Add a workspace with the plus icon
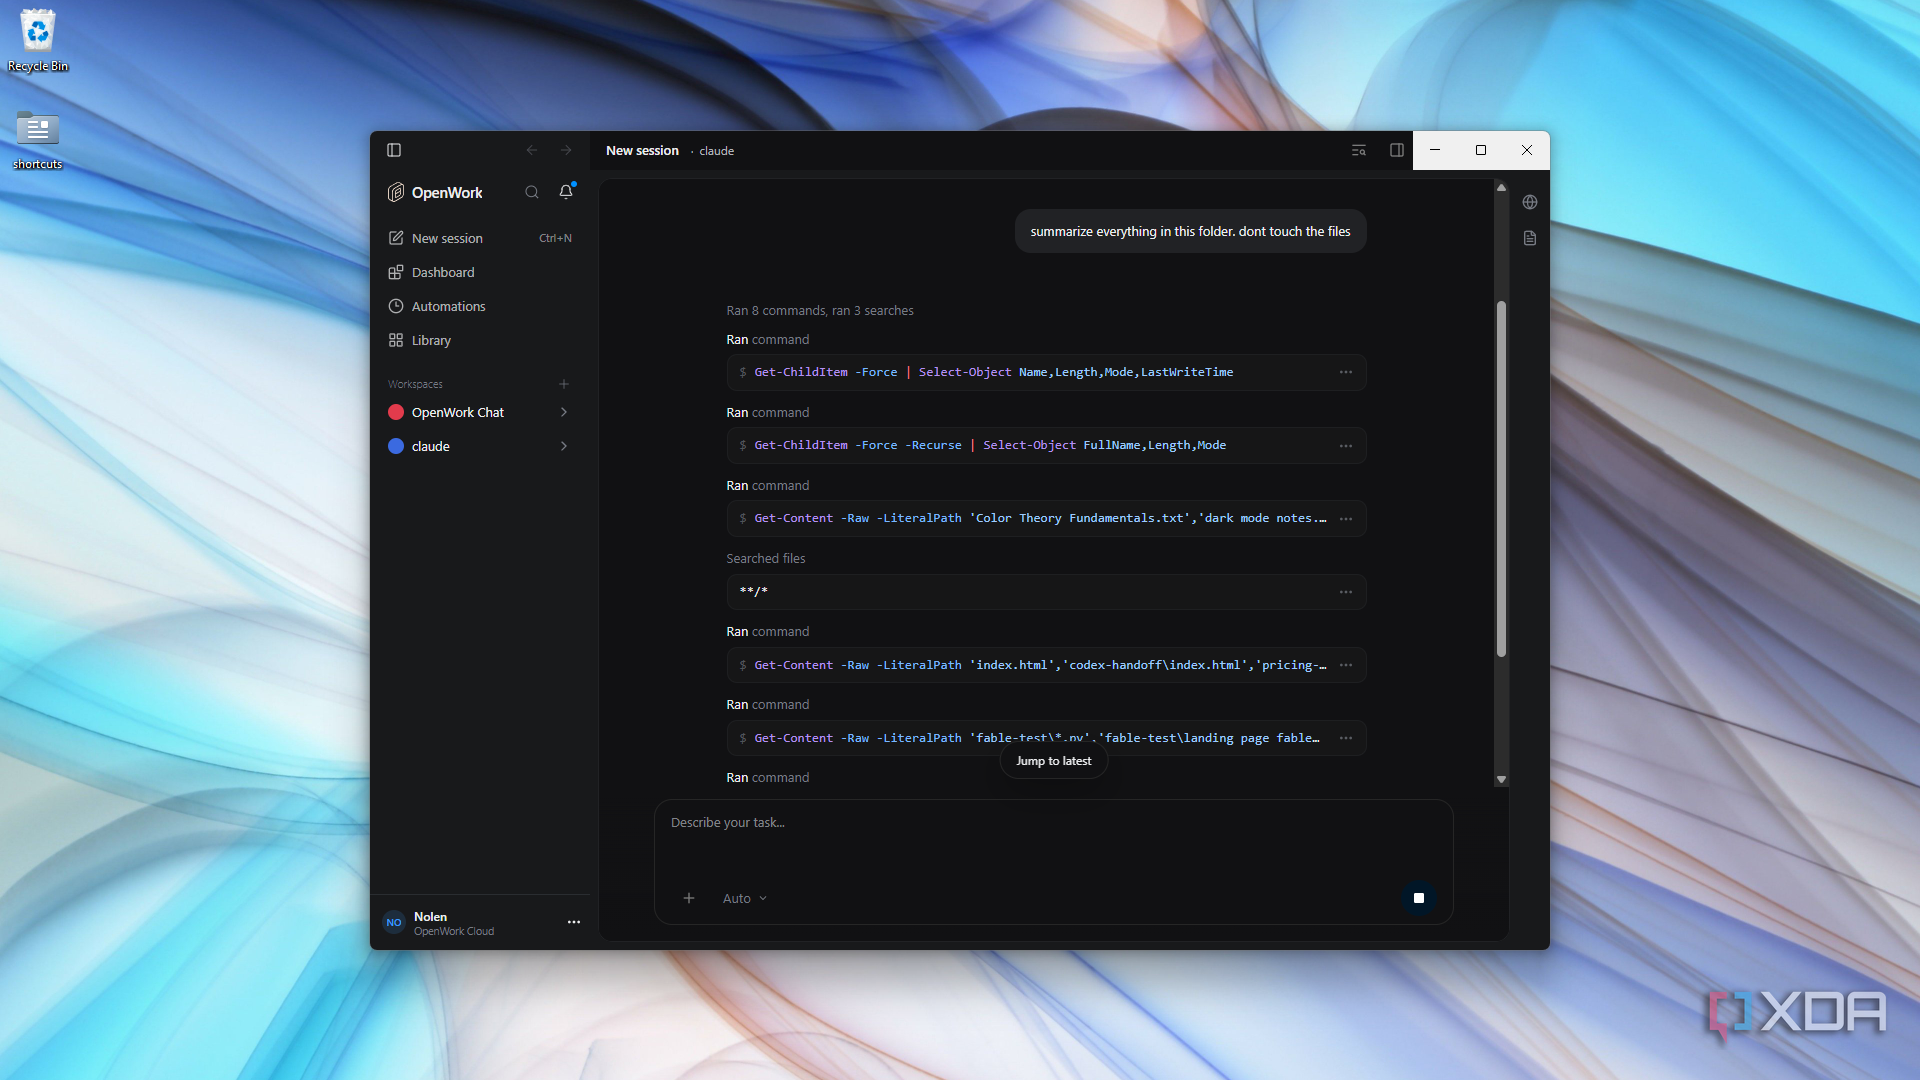 (x=564, y=384)
